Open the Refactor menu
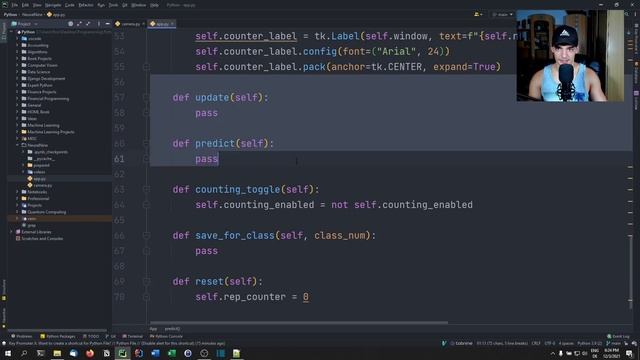This screenshot has width=640, height=360. [86, 5]
